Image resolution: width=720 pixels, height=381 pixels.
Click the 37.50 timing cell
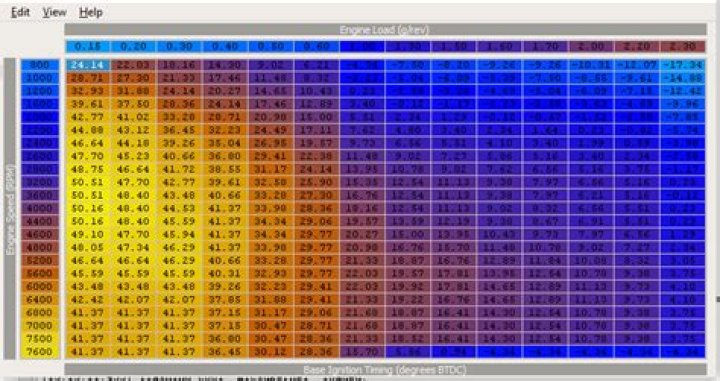[x=133, y=104]
